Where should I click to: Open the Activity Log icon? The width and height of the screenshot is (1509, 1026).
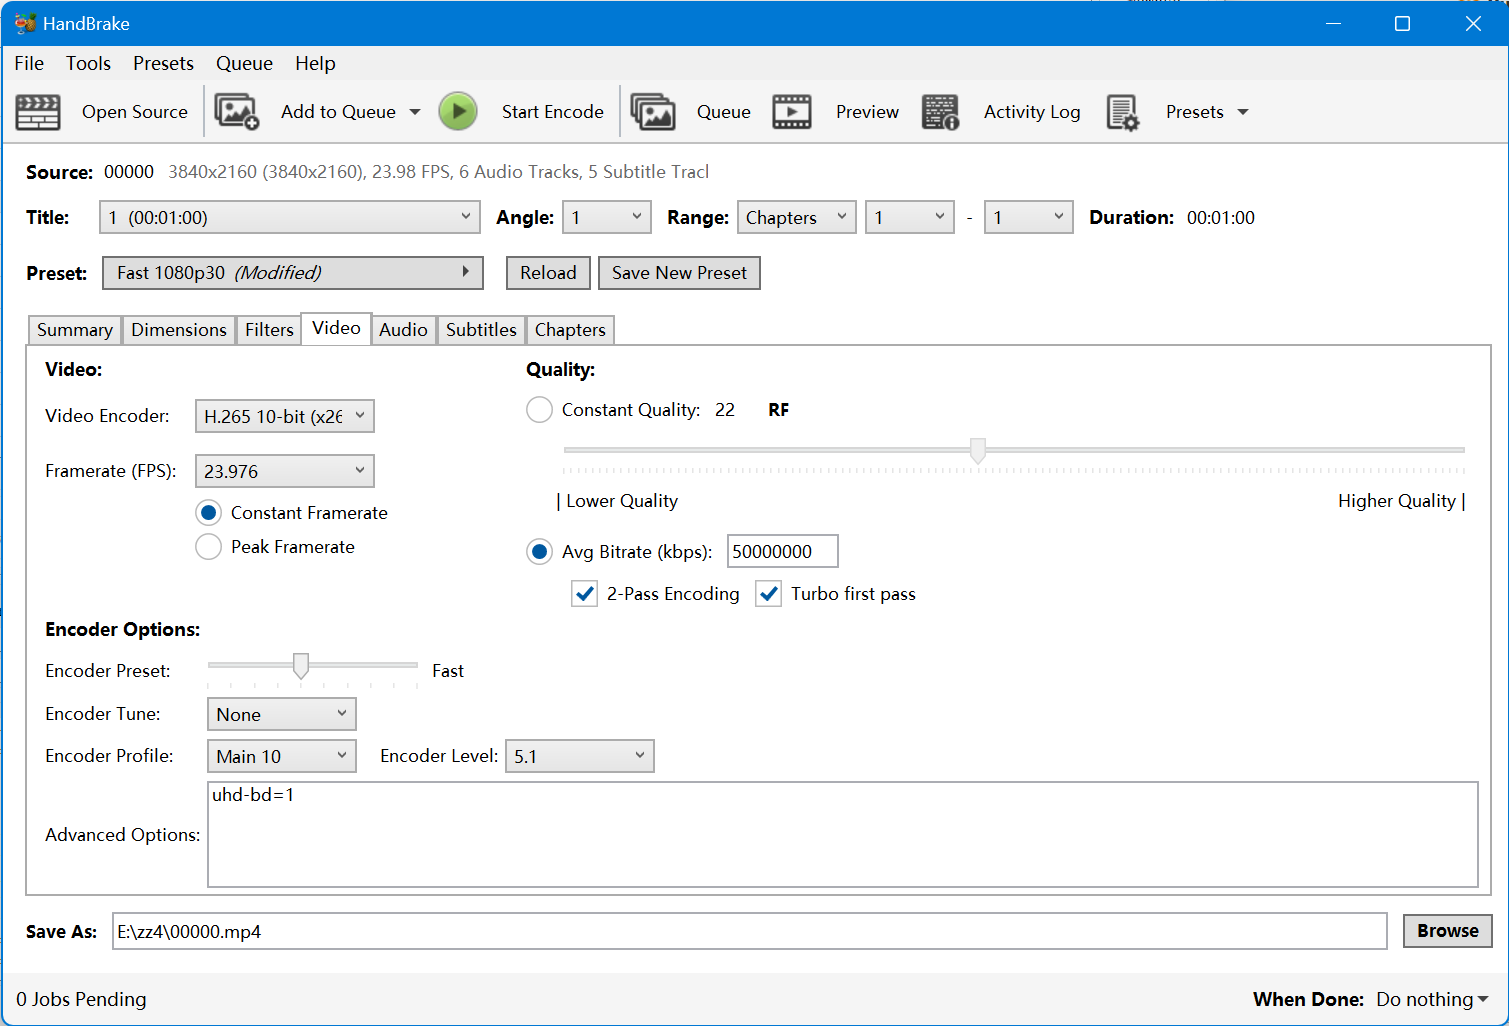click(940, 112)
